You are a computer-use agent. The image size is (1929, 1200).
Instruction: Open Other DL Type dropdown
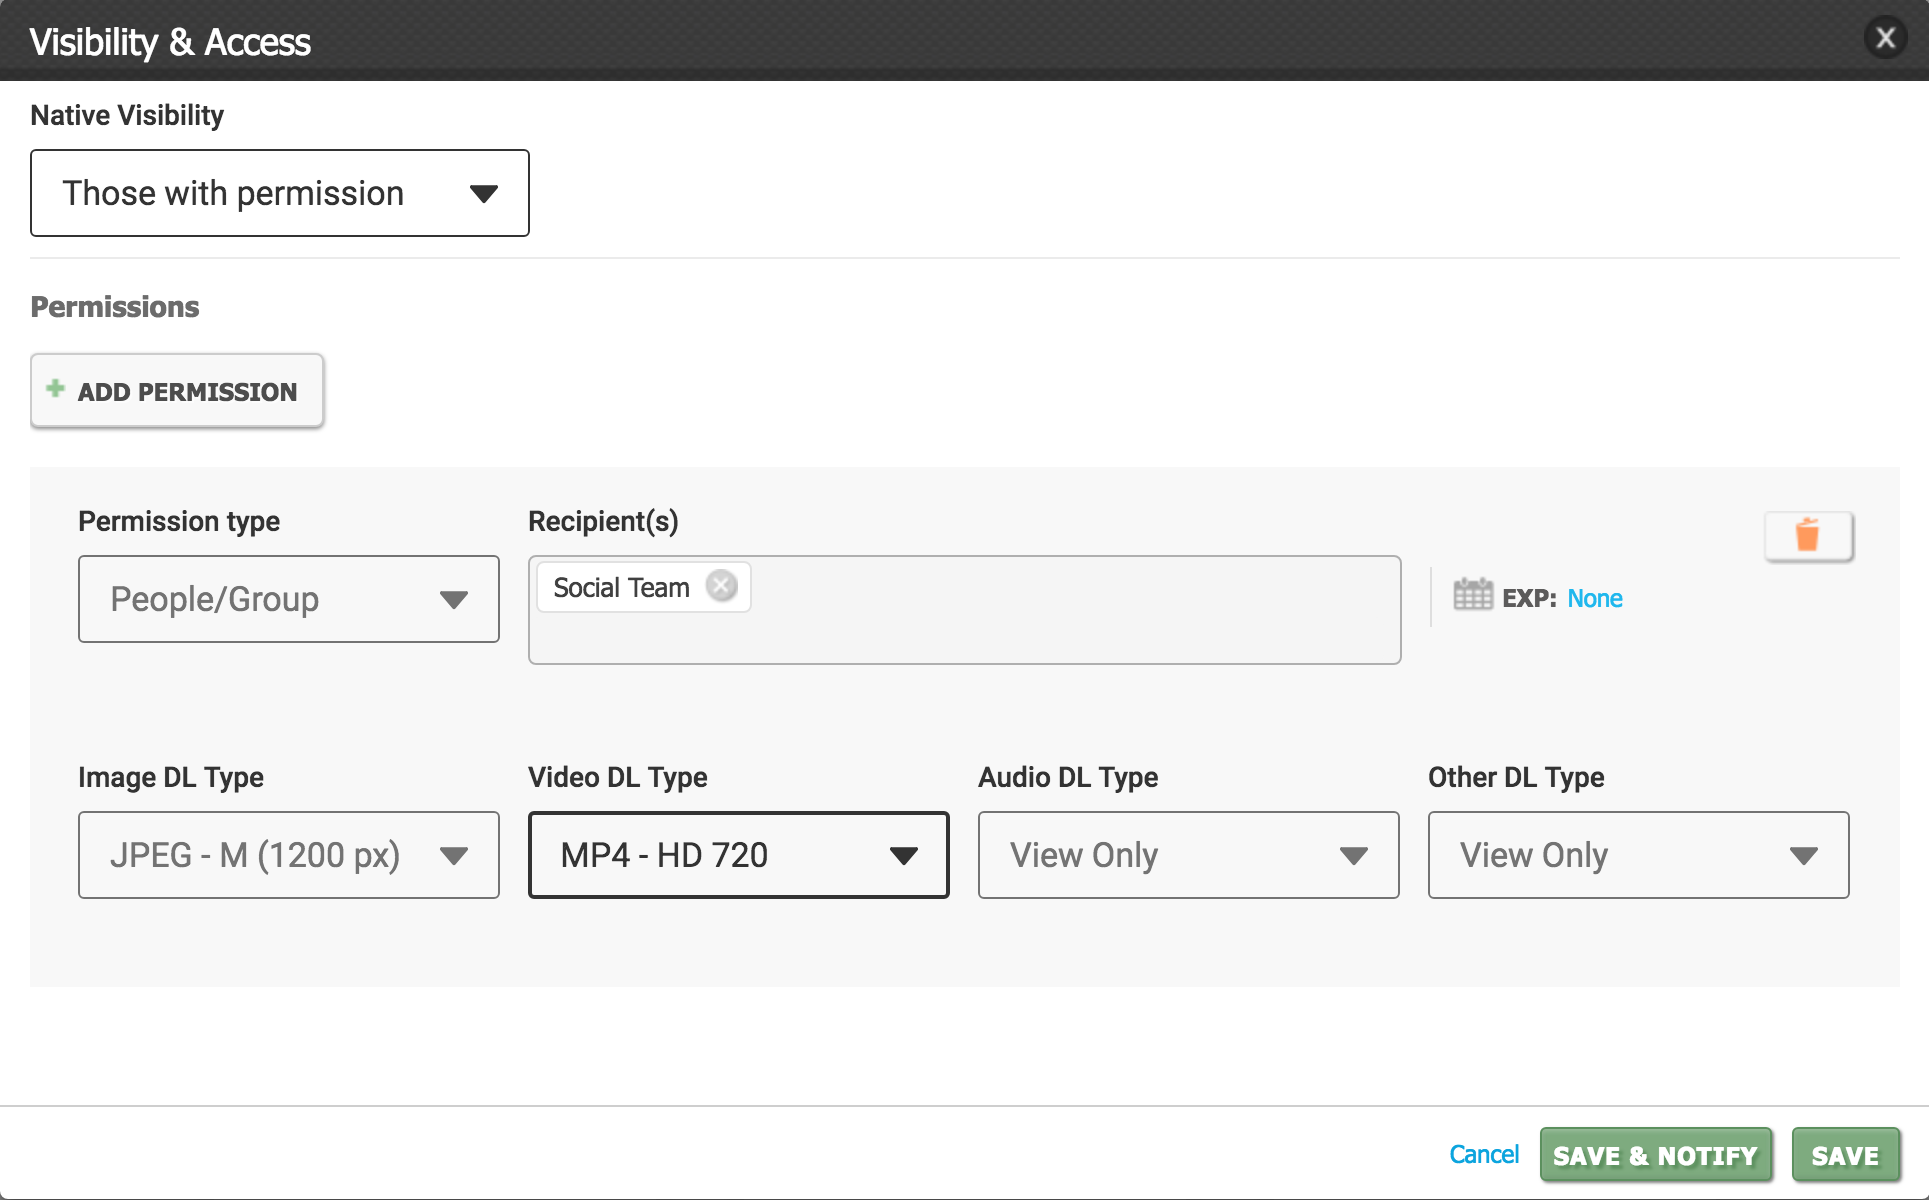[x=1638, y=855]
